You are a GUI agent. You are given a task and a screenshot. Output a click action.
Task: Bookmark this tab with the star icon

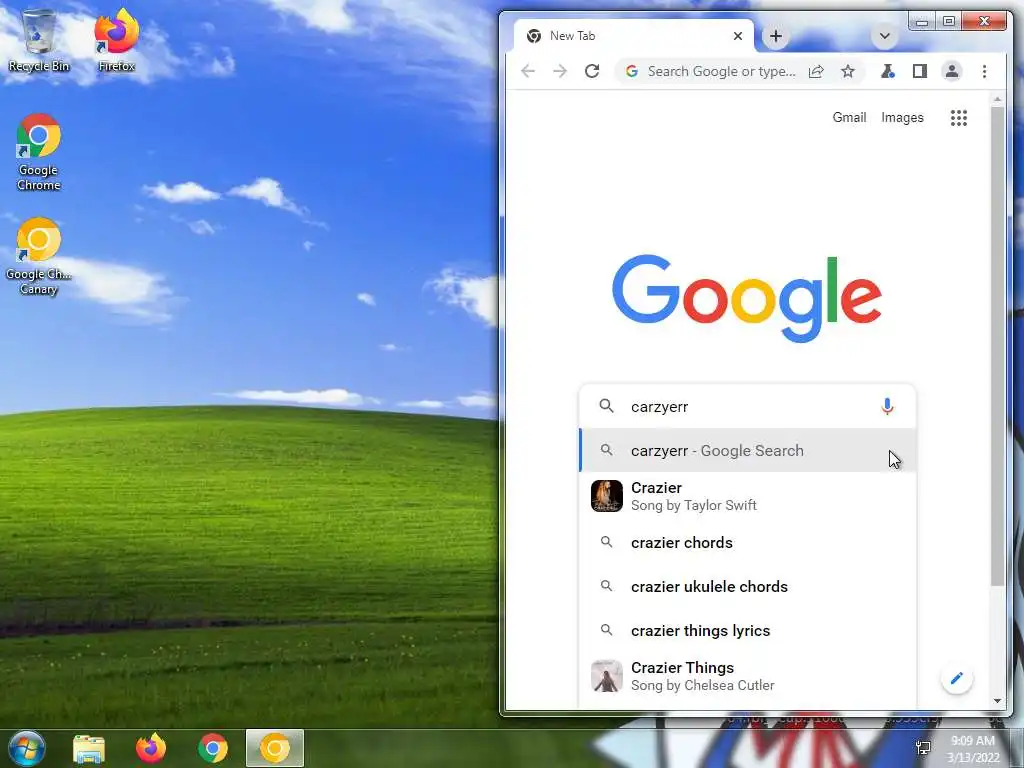[x=848, y=71]
